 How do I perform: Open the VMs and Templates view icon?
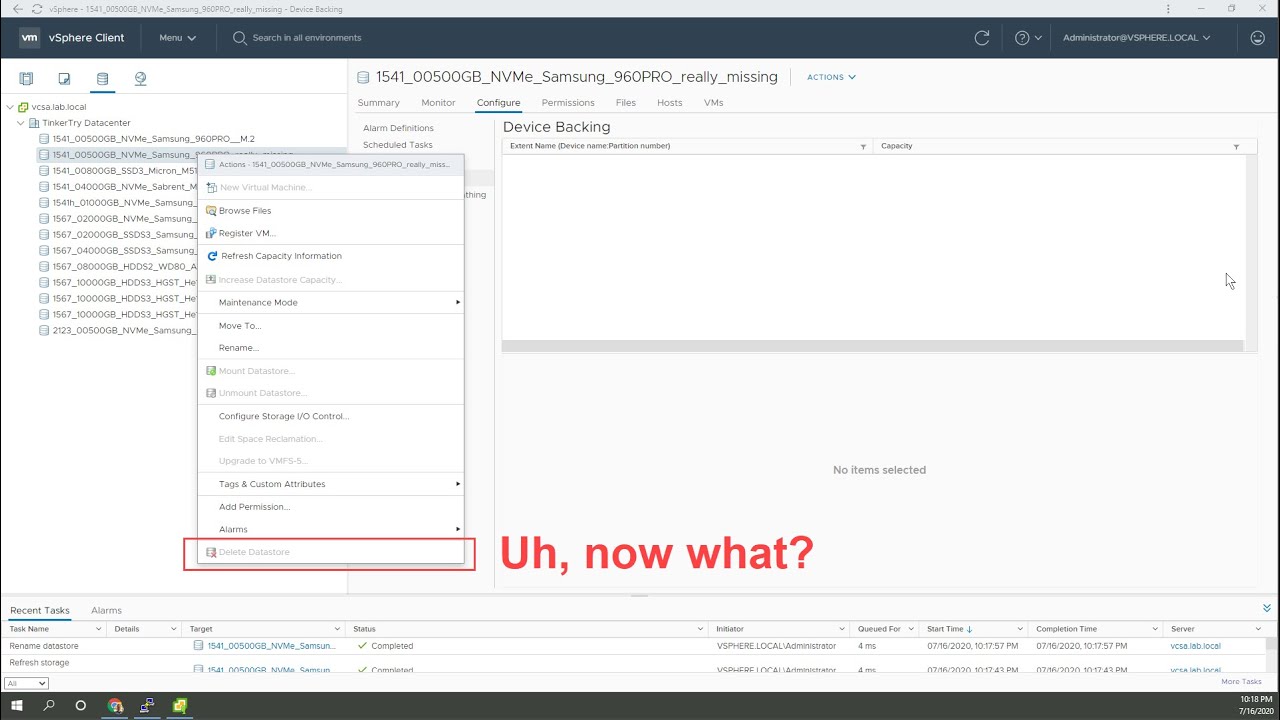(64, 78)
